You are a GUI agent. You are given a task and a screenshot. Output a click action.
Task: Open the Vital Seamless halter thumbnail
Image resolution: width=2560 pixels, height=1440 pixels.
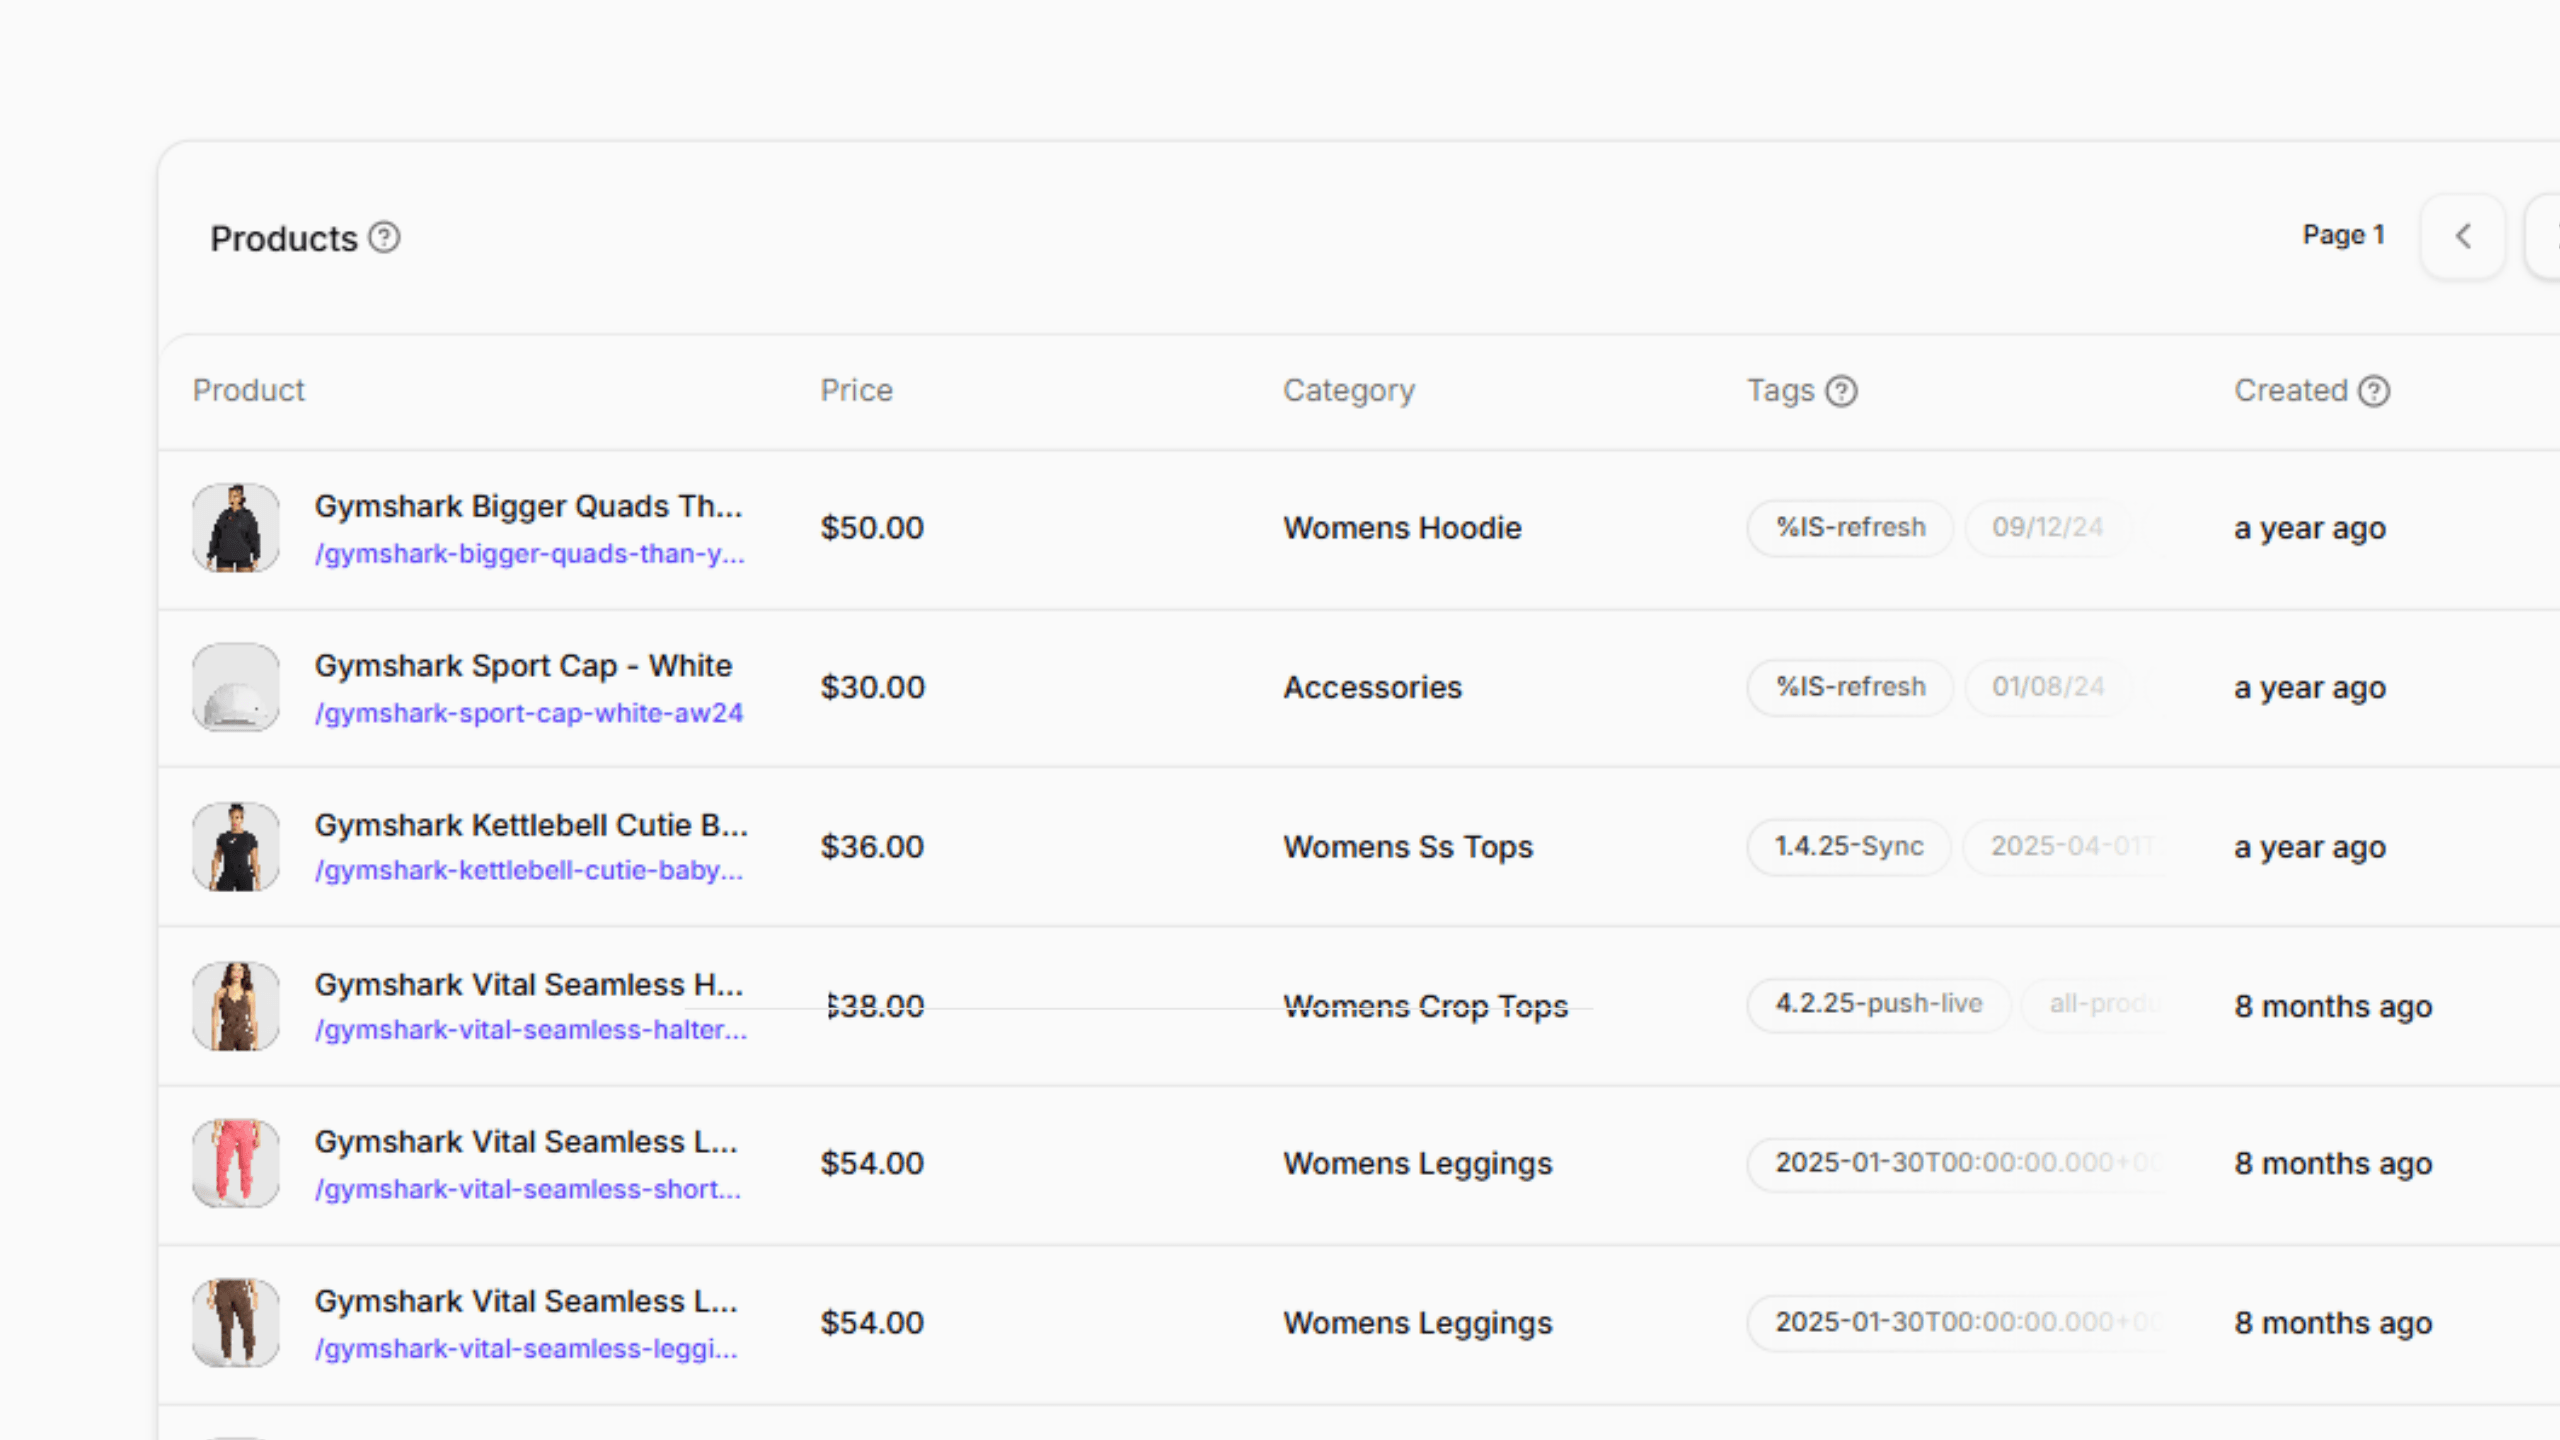point(236,1006)
